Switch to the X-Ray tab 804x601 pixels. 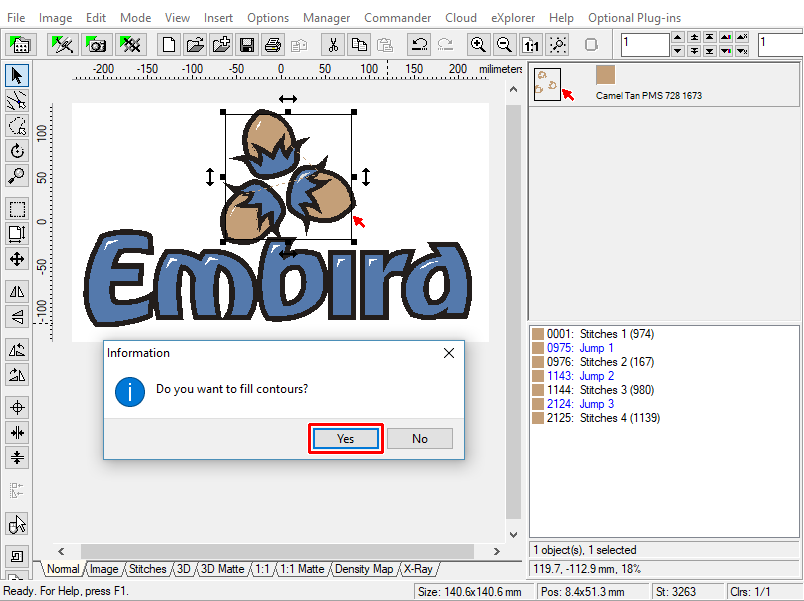click(418, 569)
